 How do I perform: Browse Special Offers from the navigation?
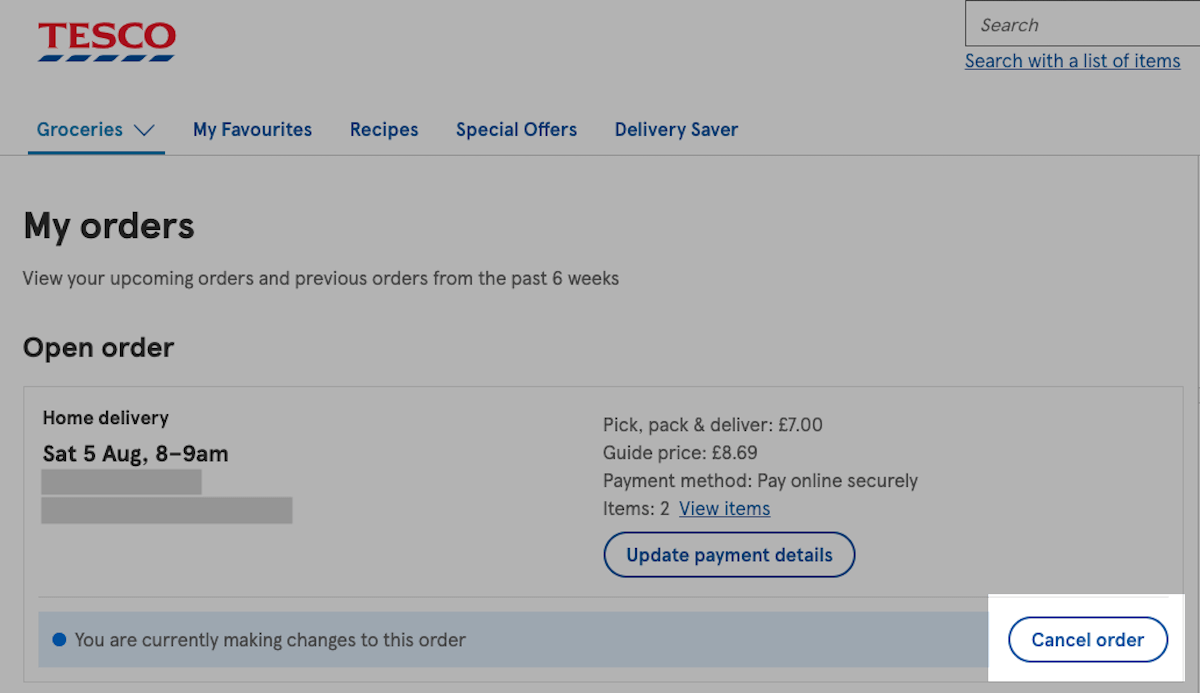pyautogui.click(x=516, y=129)
